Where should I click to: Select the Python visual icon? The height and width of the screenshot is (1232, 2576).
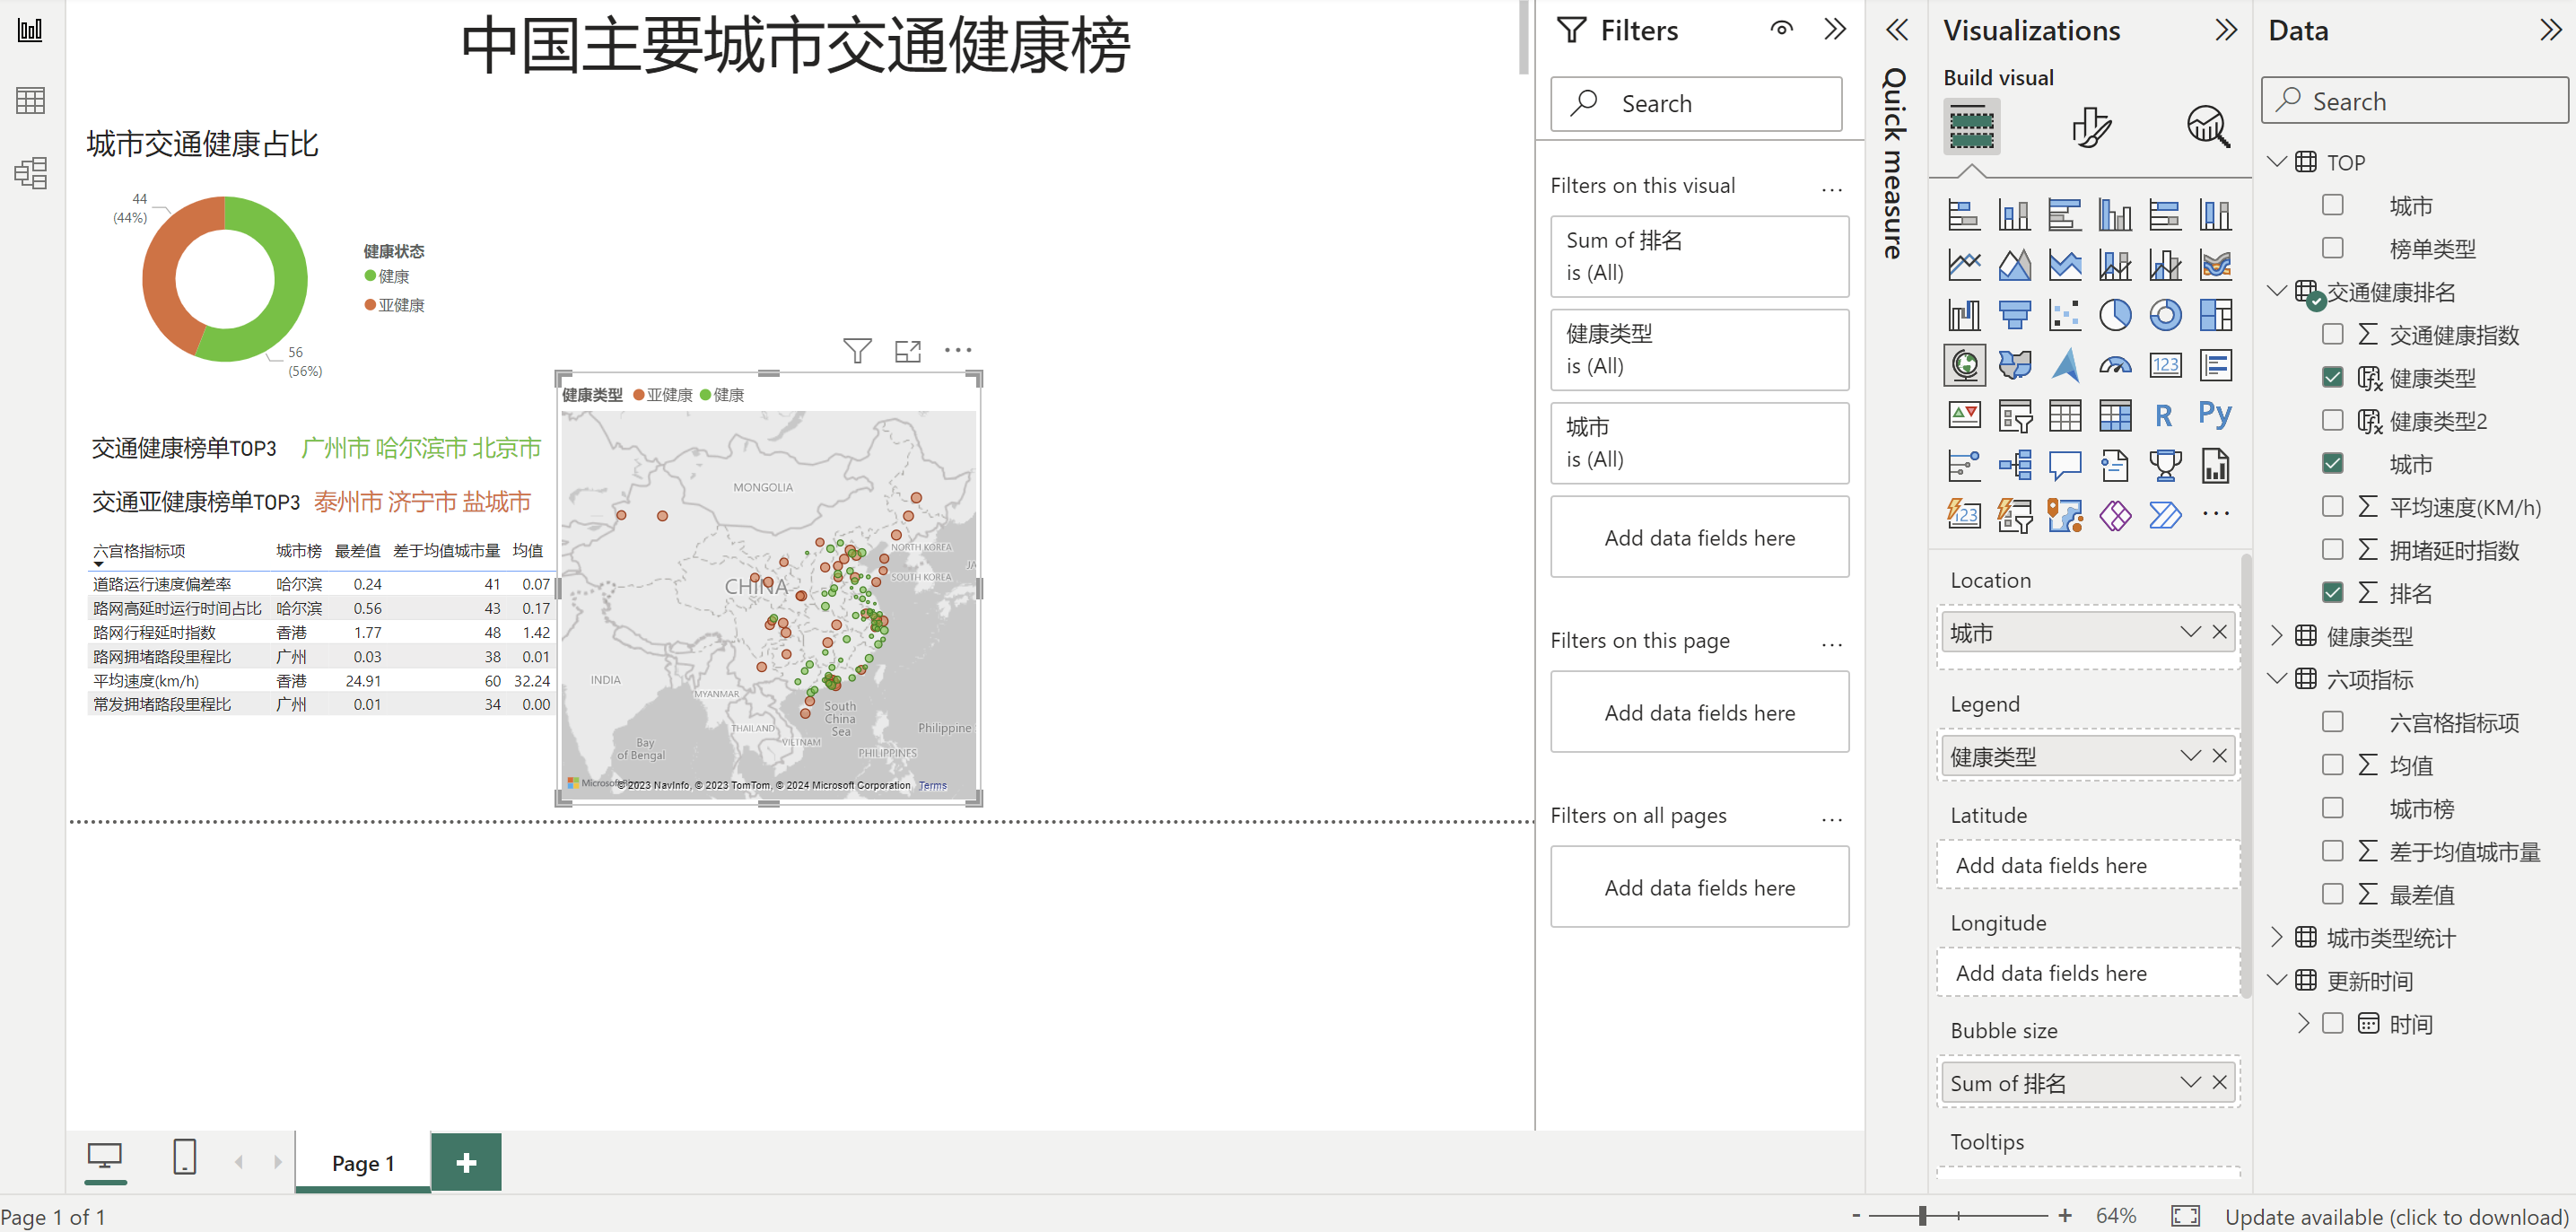click(x=2214, y=415)
